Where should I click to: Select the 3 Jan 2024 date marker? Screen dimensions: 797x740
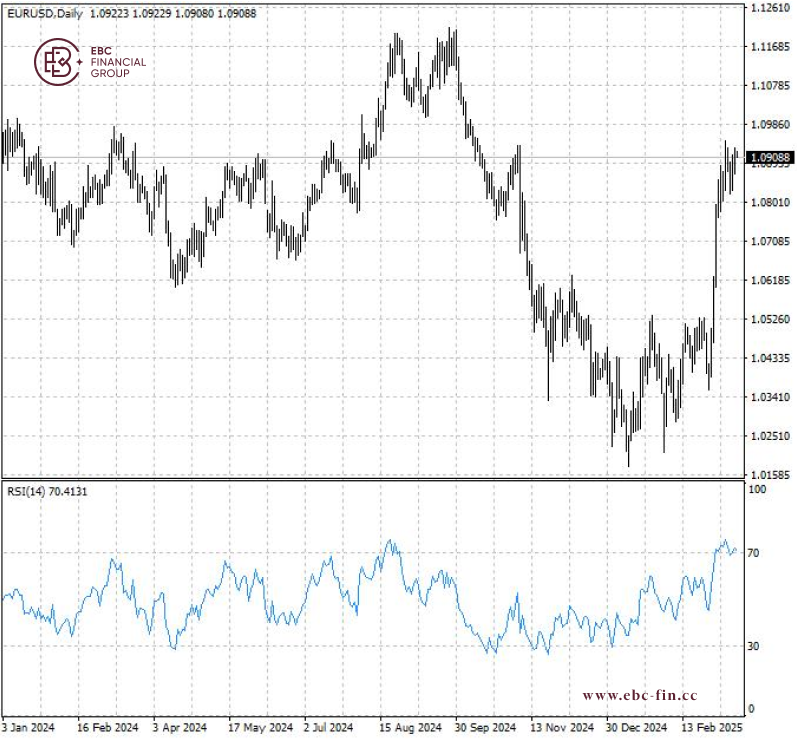coord(30,728)
